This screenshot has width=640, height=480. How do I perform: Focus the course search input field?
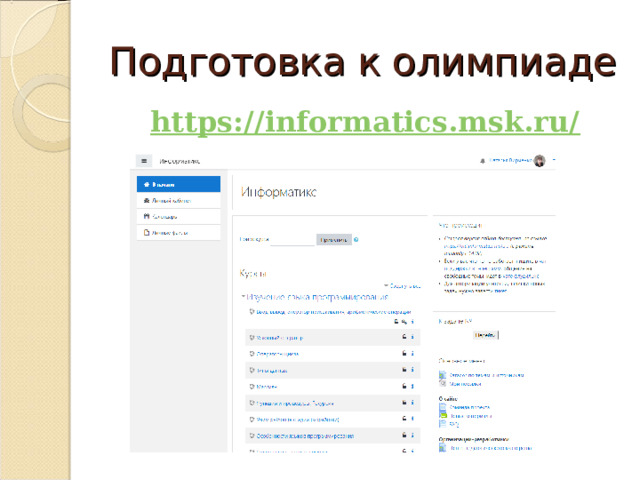tap(293, 240)
